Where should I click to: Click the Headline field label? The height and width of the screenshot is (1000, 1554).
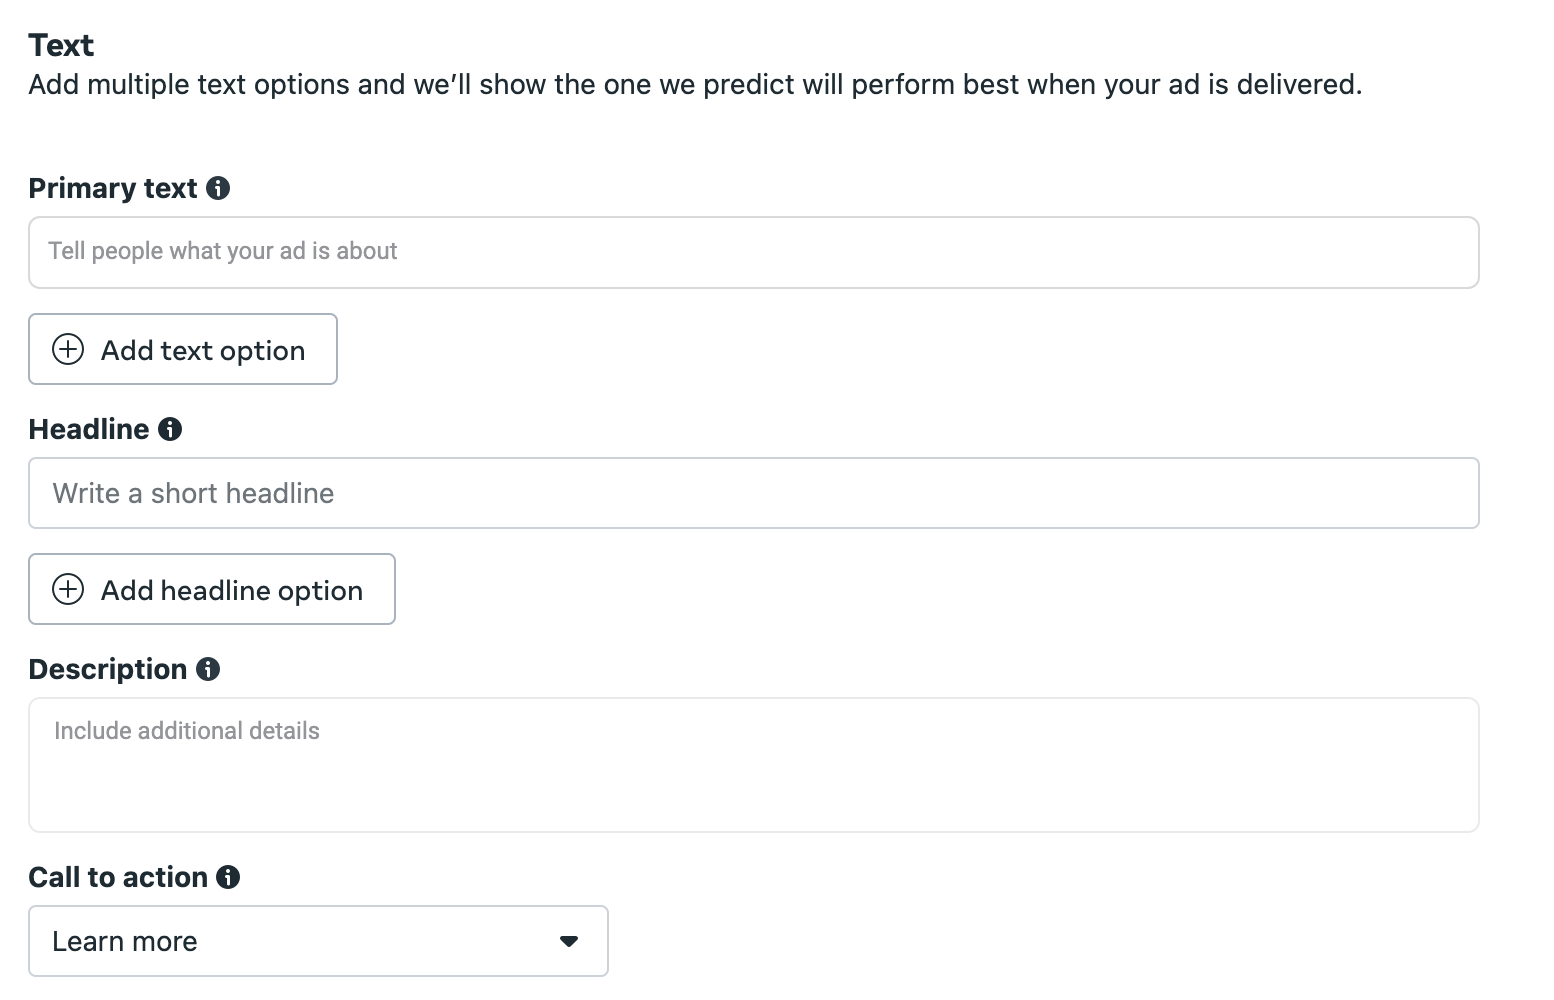[x=89, y=429]
